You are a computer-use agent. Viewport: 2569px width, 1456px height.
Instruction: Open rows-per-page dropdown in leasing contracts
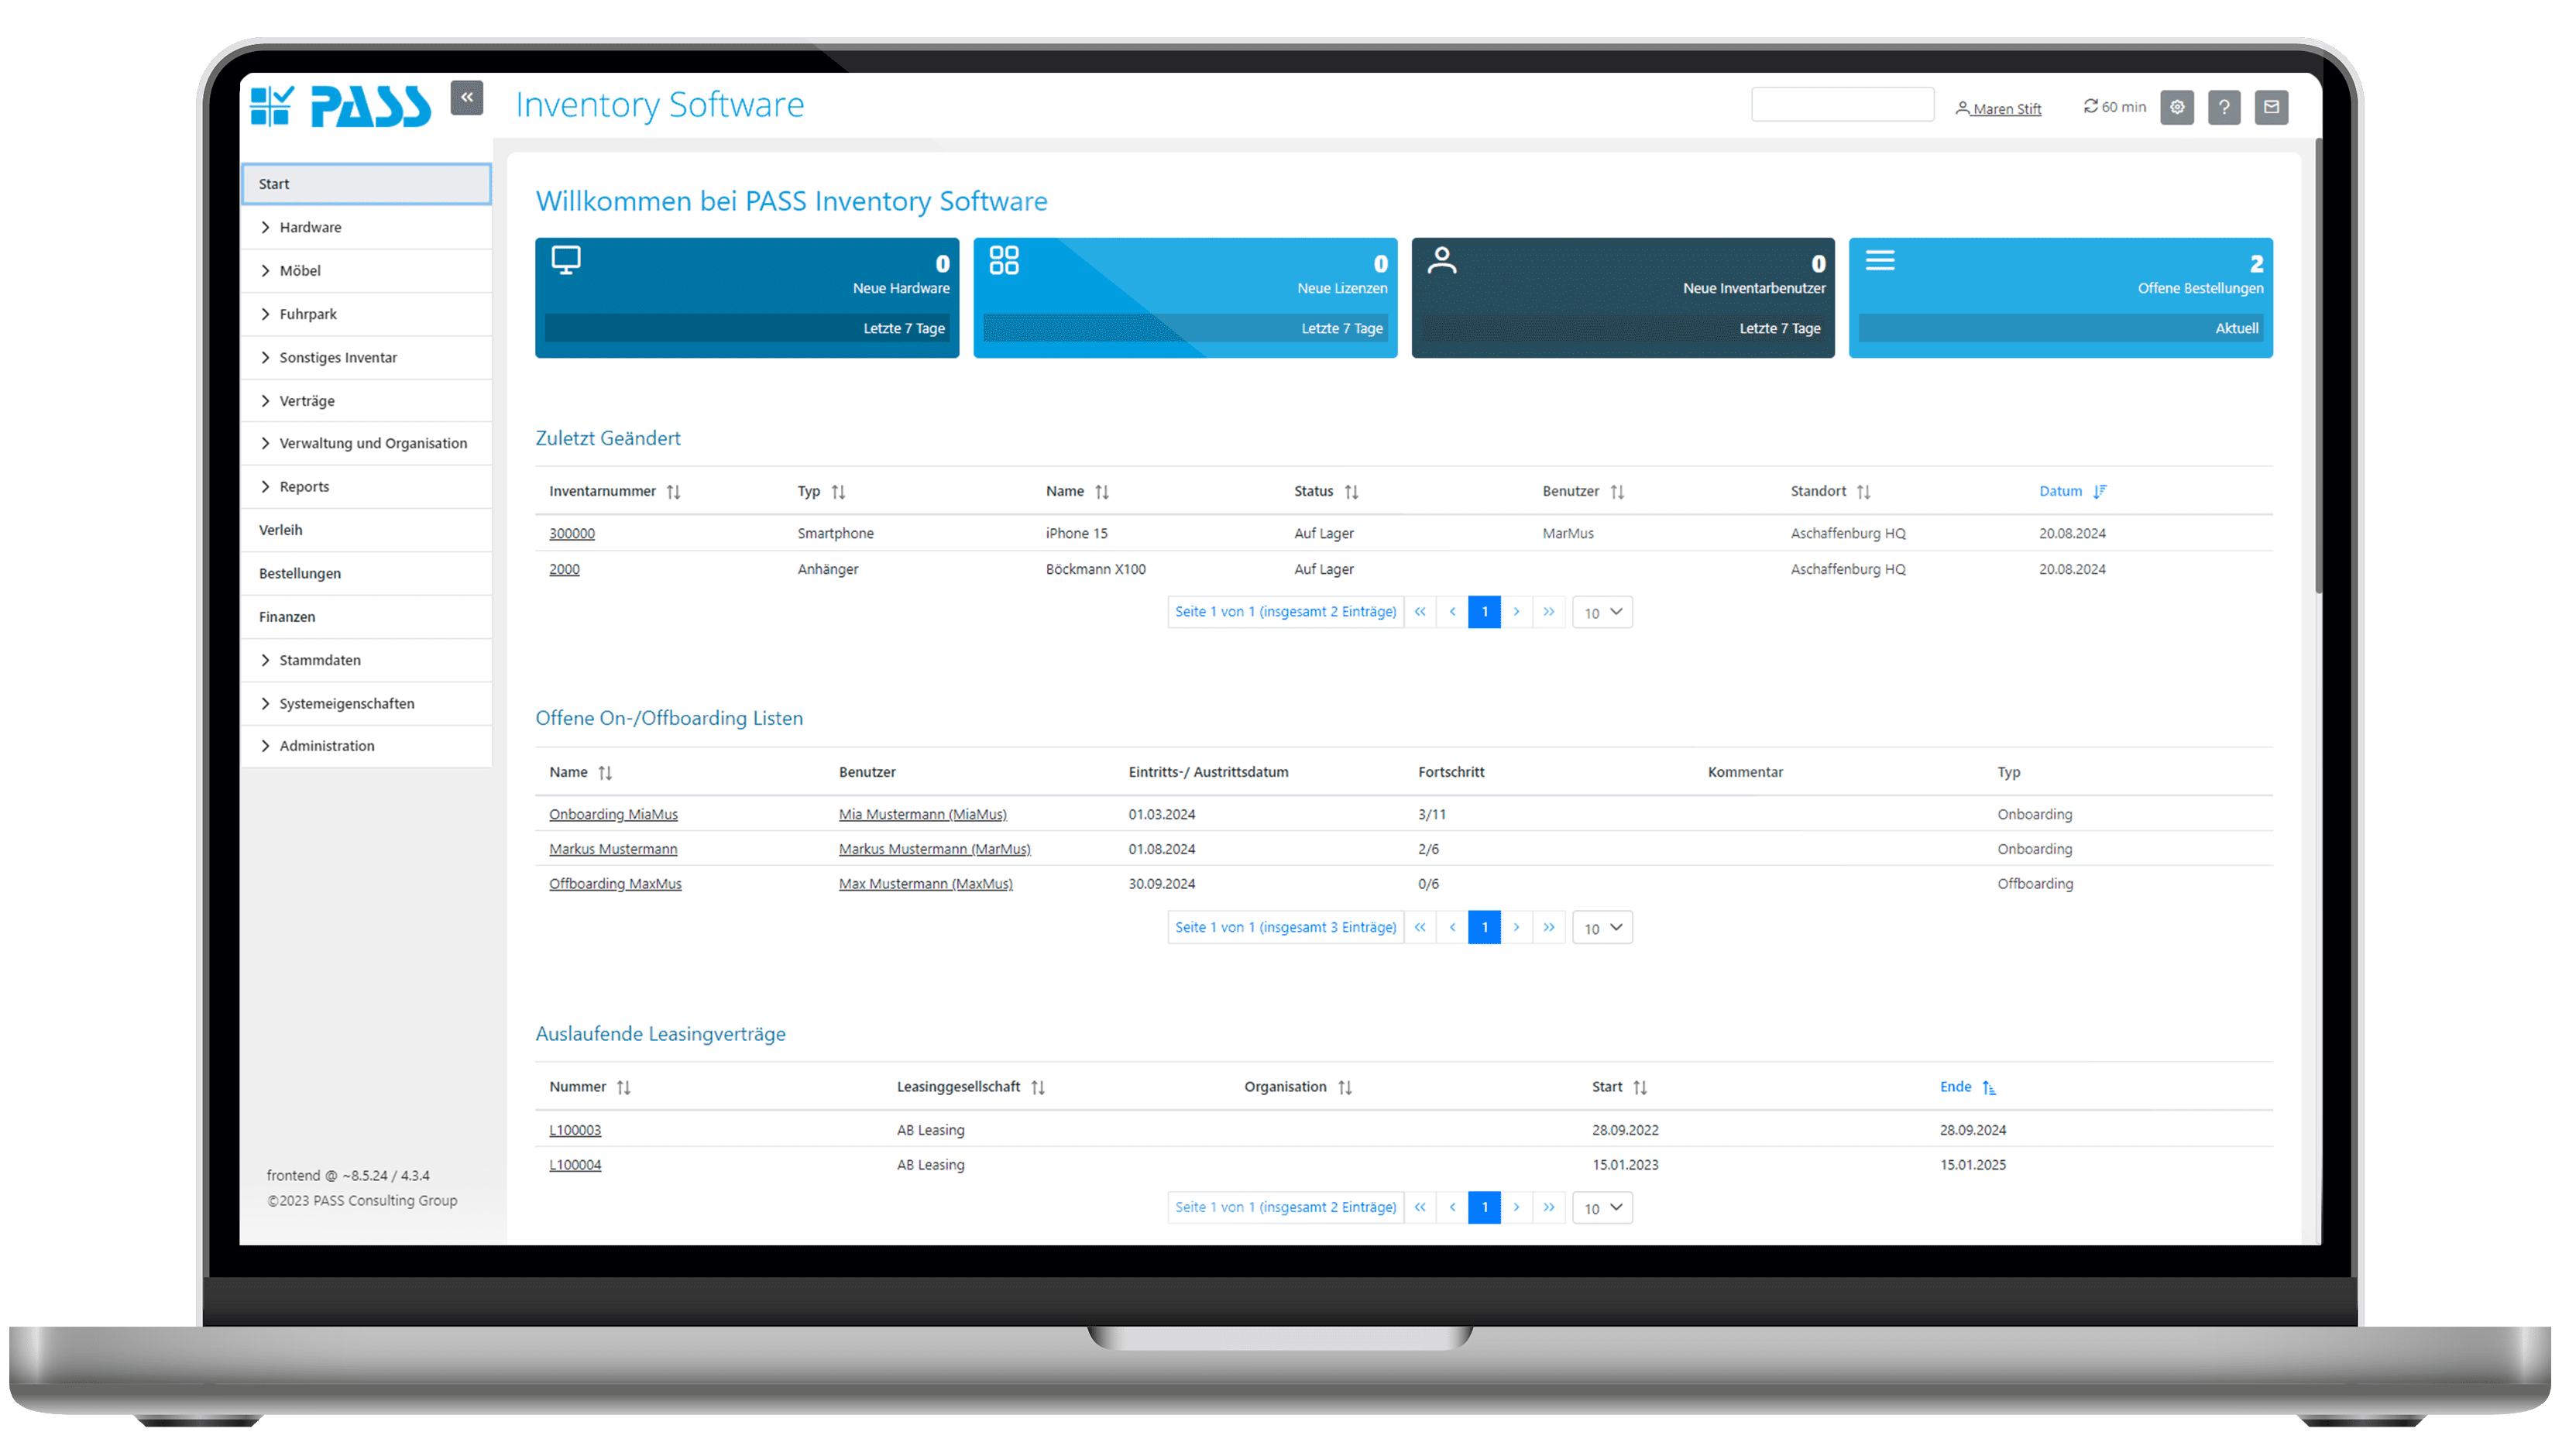[x=1603, y=1209]
